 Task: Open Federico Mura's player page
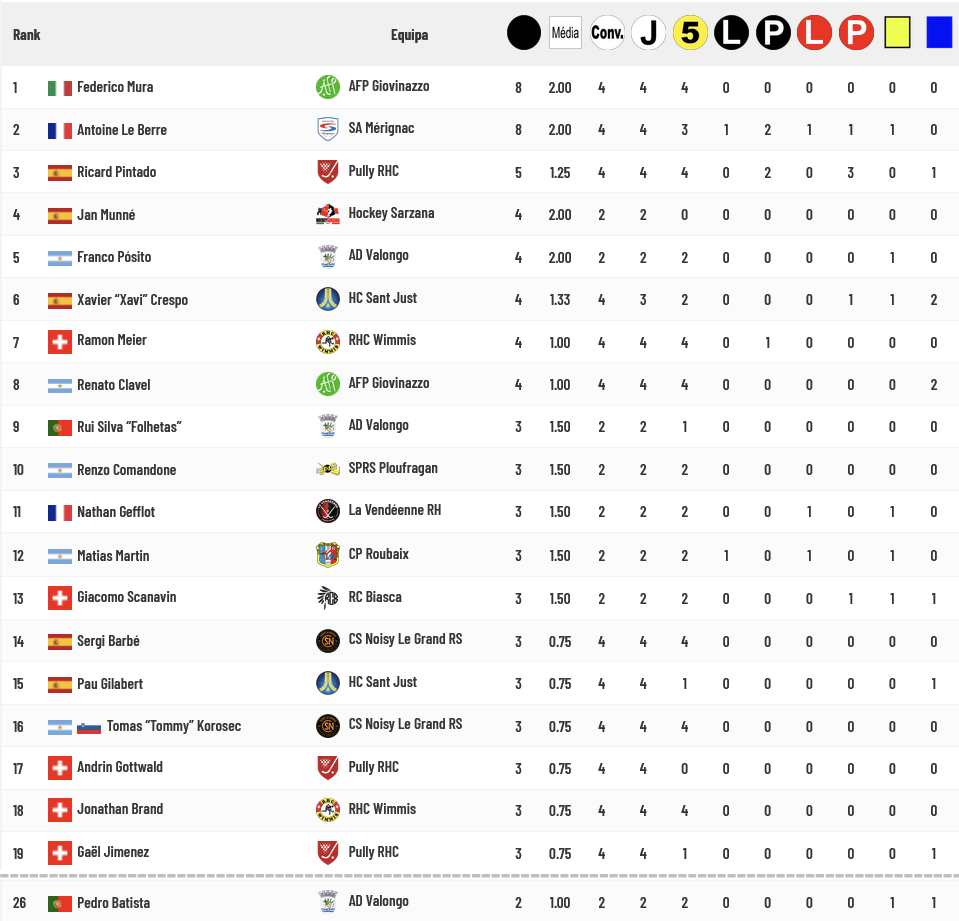[115, 87]
